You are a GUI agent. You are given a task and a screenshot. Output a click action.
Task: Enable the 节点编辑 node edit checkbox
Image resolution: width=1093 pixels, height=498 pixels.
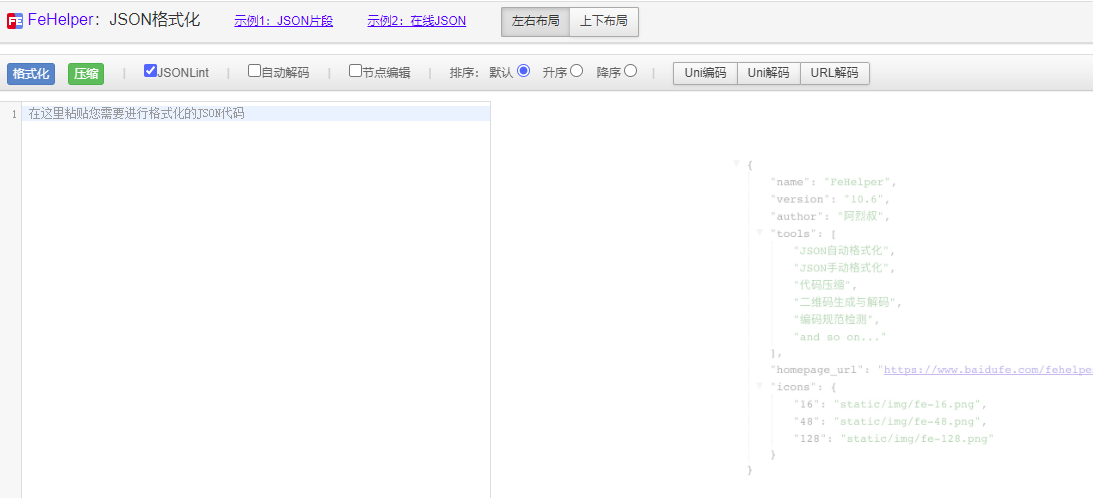pyautogui.click(x=356, y=70)
